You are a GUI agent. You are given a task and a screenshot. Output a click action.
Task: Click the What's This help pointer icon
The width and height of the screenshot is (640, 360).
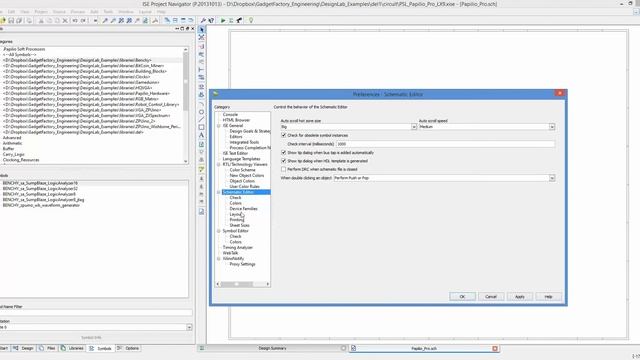coord(211,20)
